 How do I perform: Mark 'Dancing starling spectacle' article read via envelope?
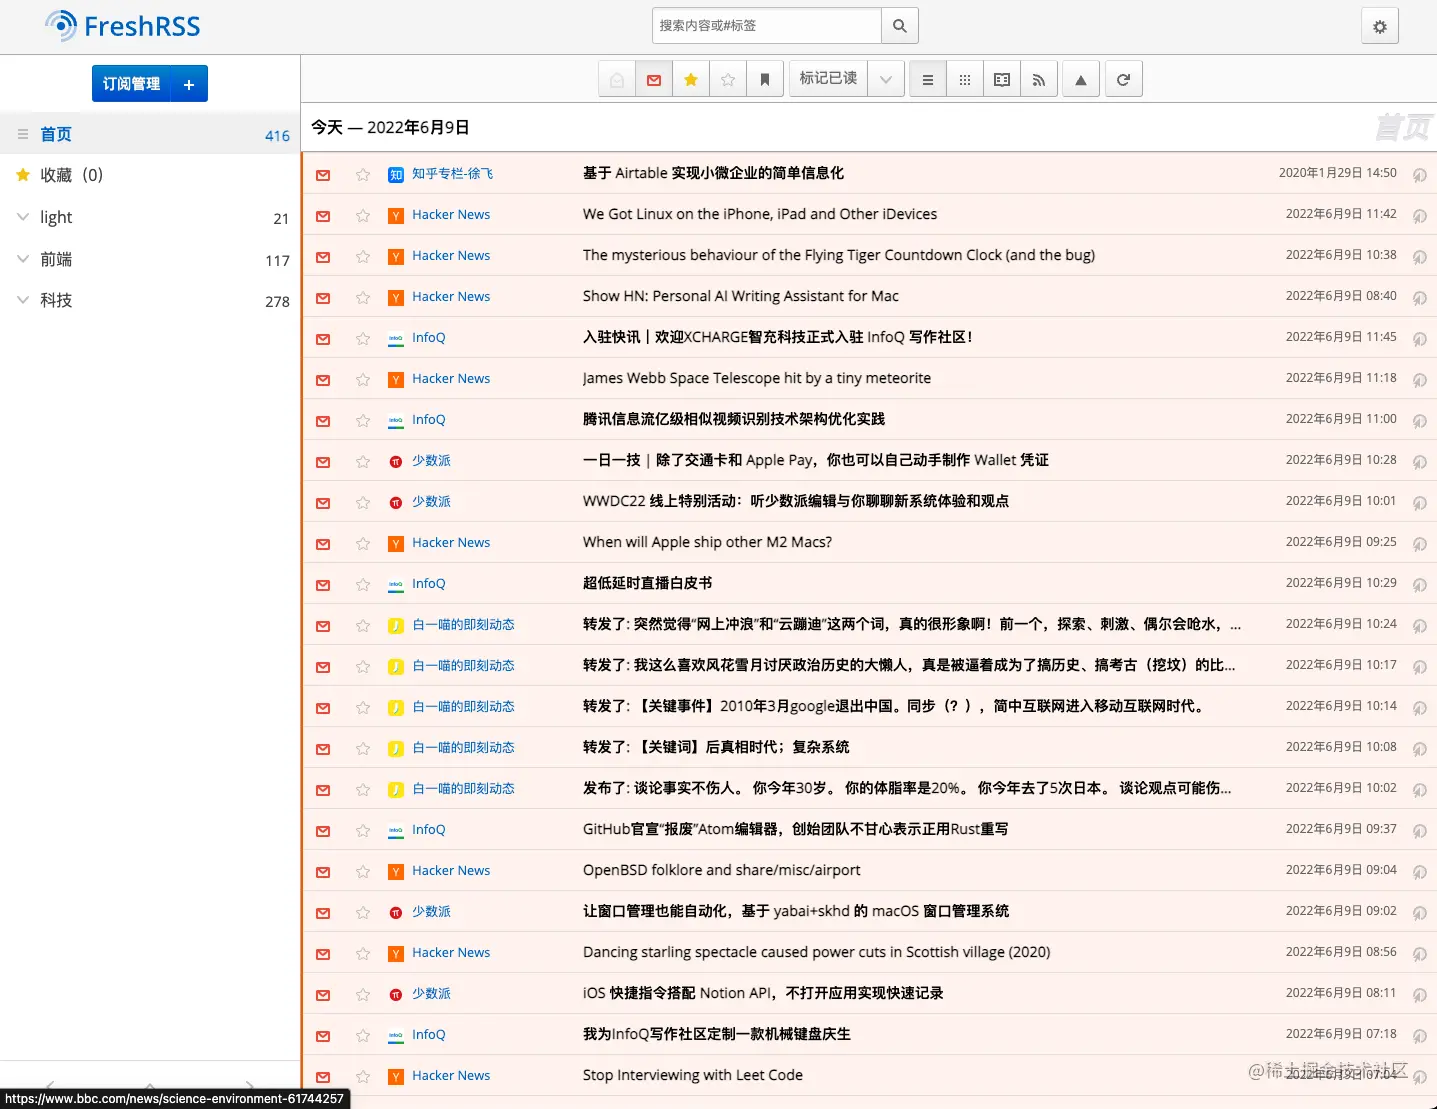click(x=323, y=954)
